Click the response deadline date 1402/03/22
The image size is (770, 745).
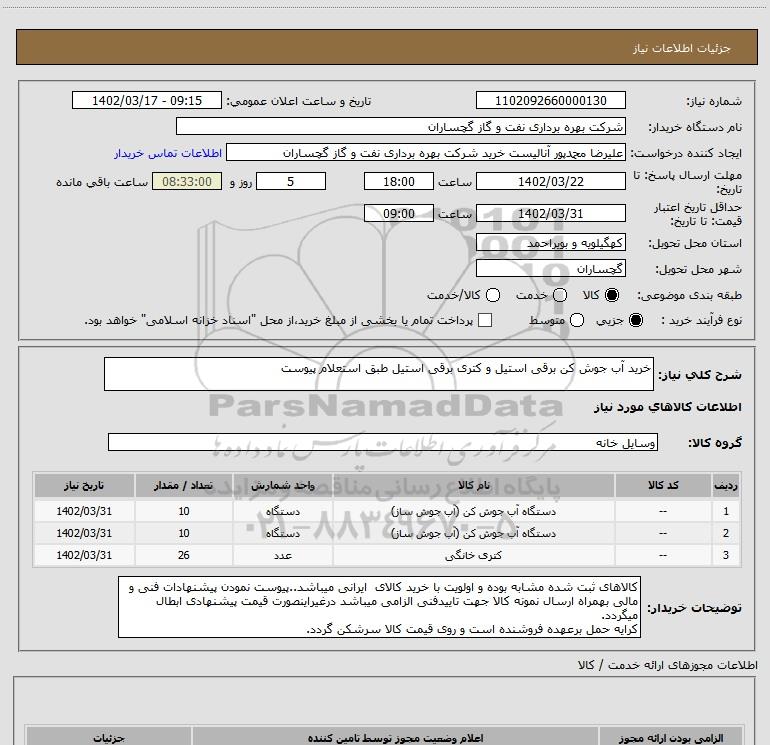pos(550,182)
